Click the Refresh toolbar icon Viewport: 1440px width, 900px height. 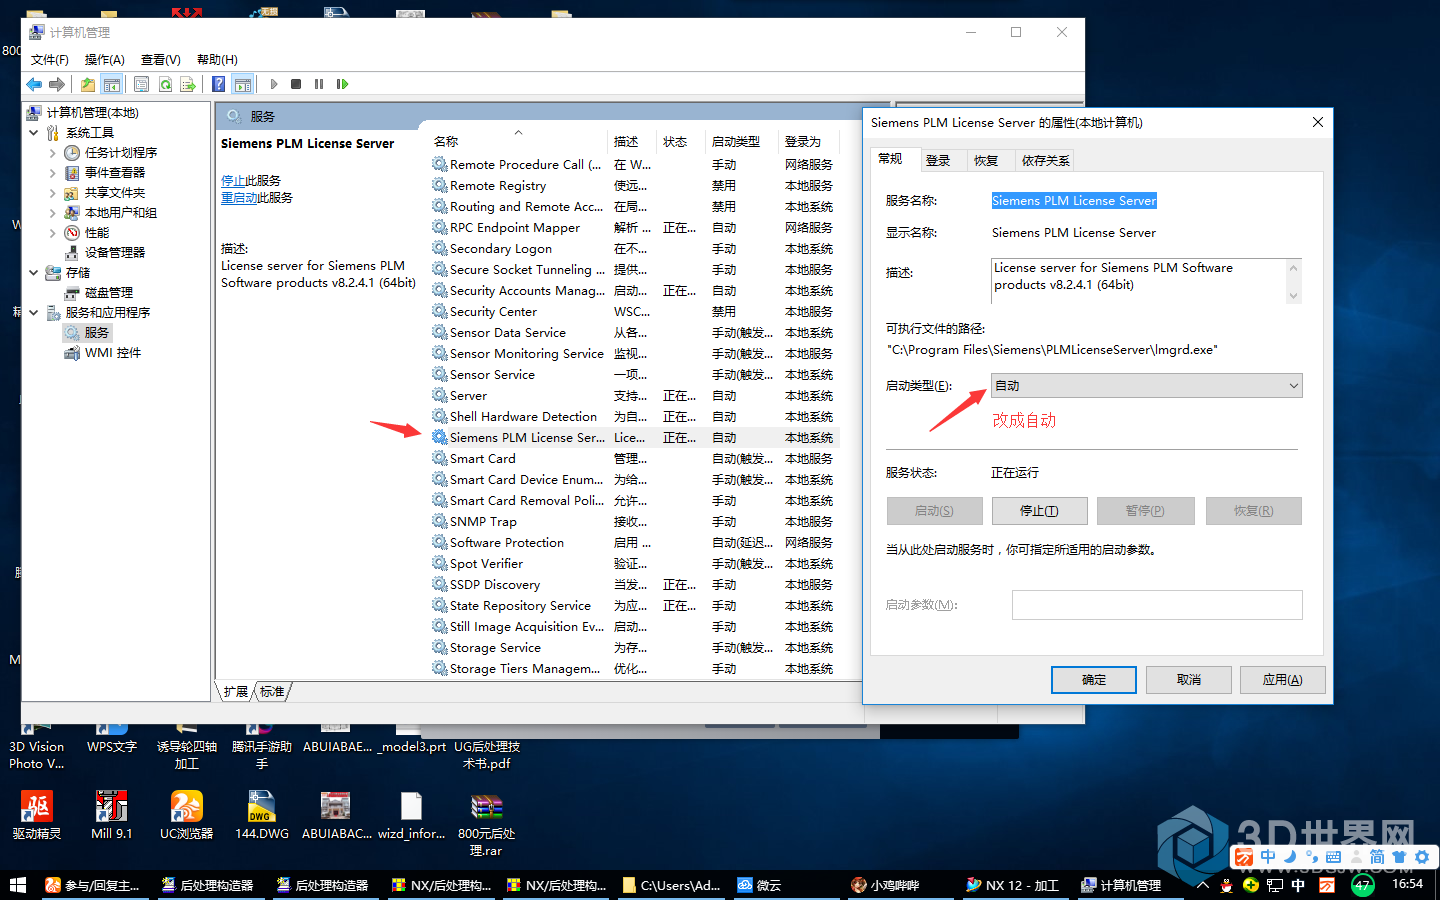click(165, 85)
